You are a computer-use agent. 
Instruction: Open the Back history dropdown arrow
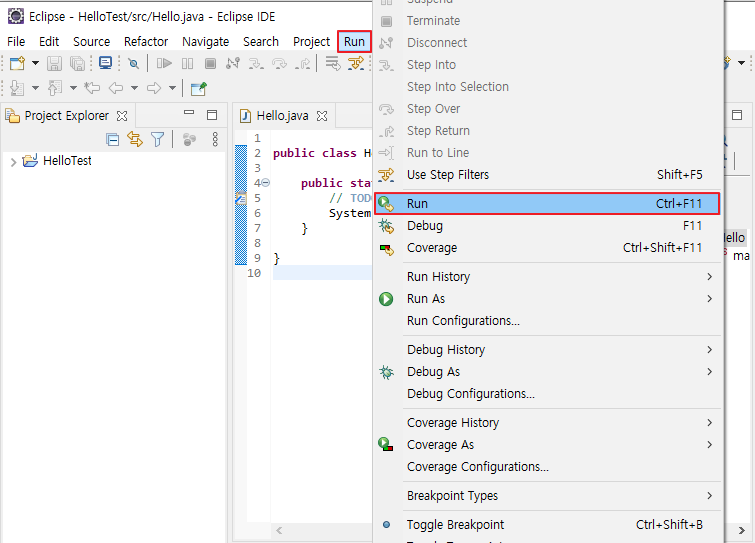coord(134,88)
